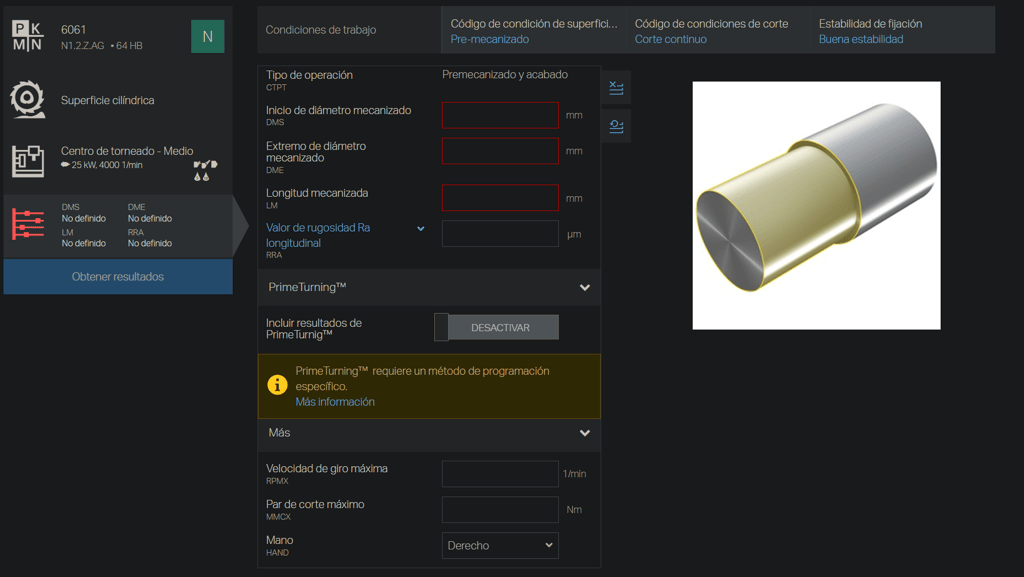Toggle the PrimeTurning DESACTIVAR switch

[496, 327]
